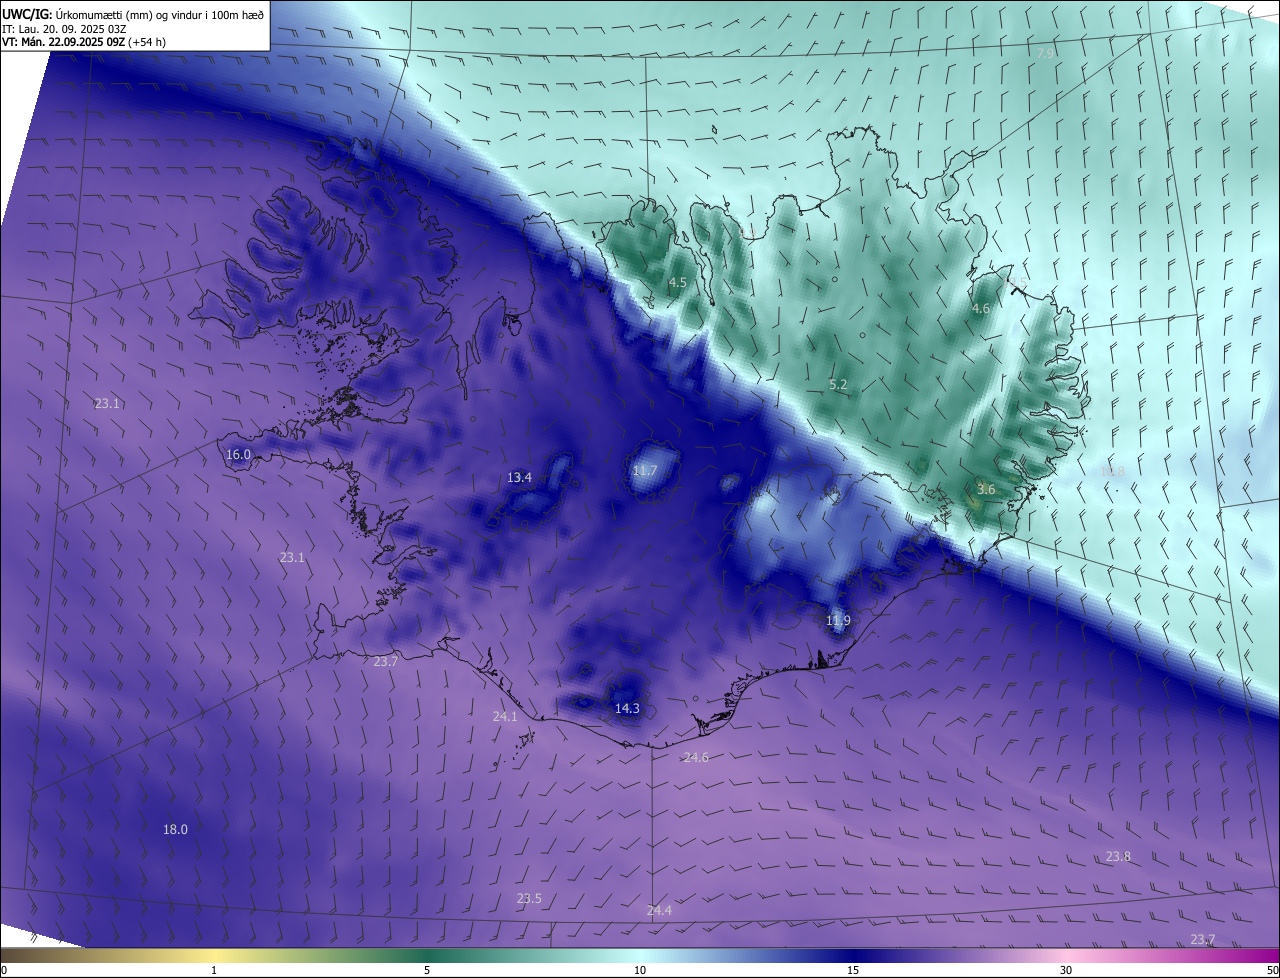Viewport: 1280px width, 978px height.
Task: Click the color scale tick label 15
Action: (853, 970)
